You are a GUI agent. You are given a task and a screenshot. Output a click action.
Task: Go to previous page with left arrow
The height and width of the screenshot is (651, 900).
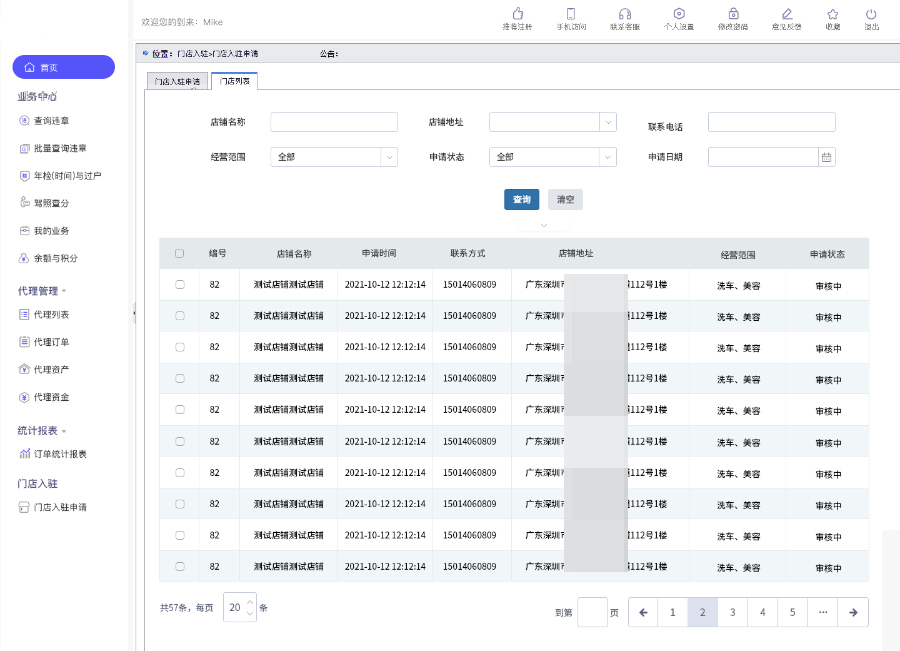pyautogui.click(x=643, y=613)
